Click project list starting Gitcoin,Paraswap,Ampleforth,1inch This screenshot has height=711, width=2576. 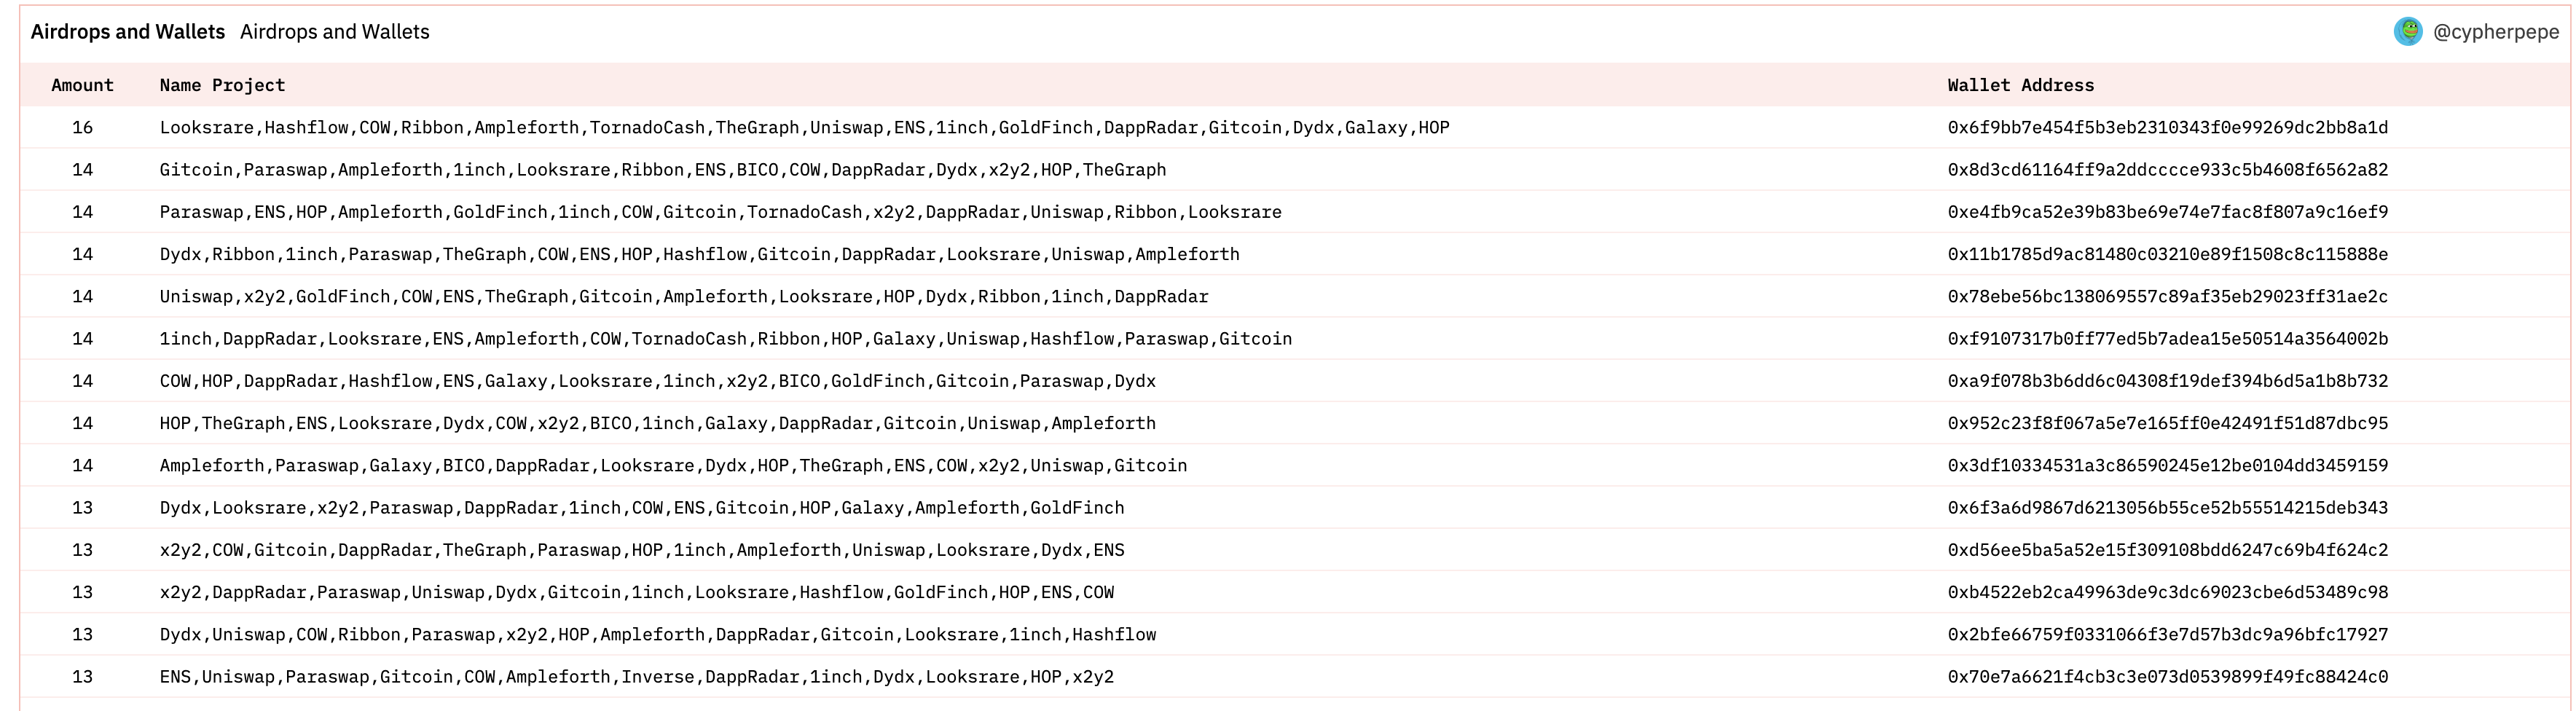point(663,170)
